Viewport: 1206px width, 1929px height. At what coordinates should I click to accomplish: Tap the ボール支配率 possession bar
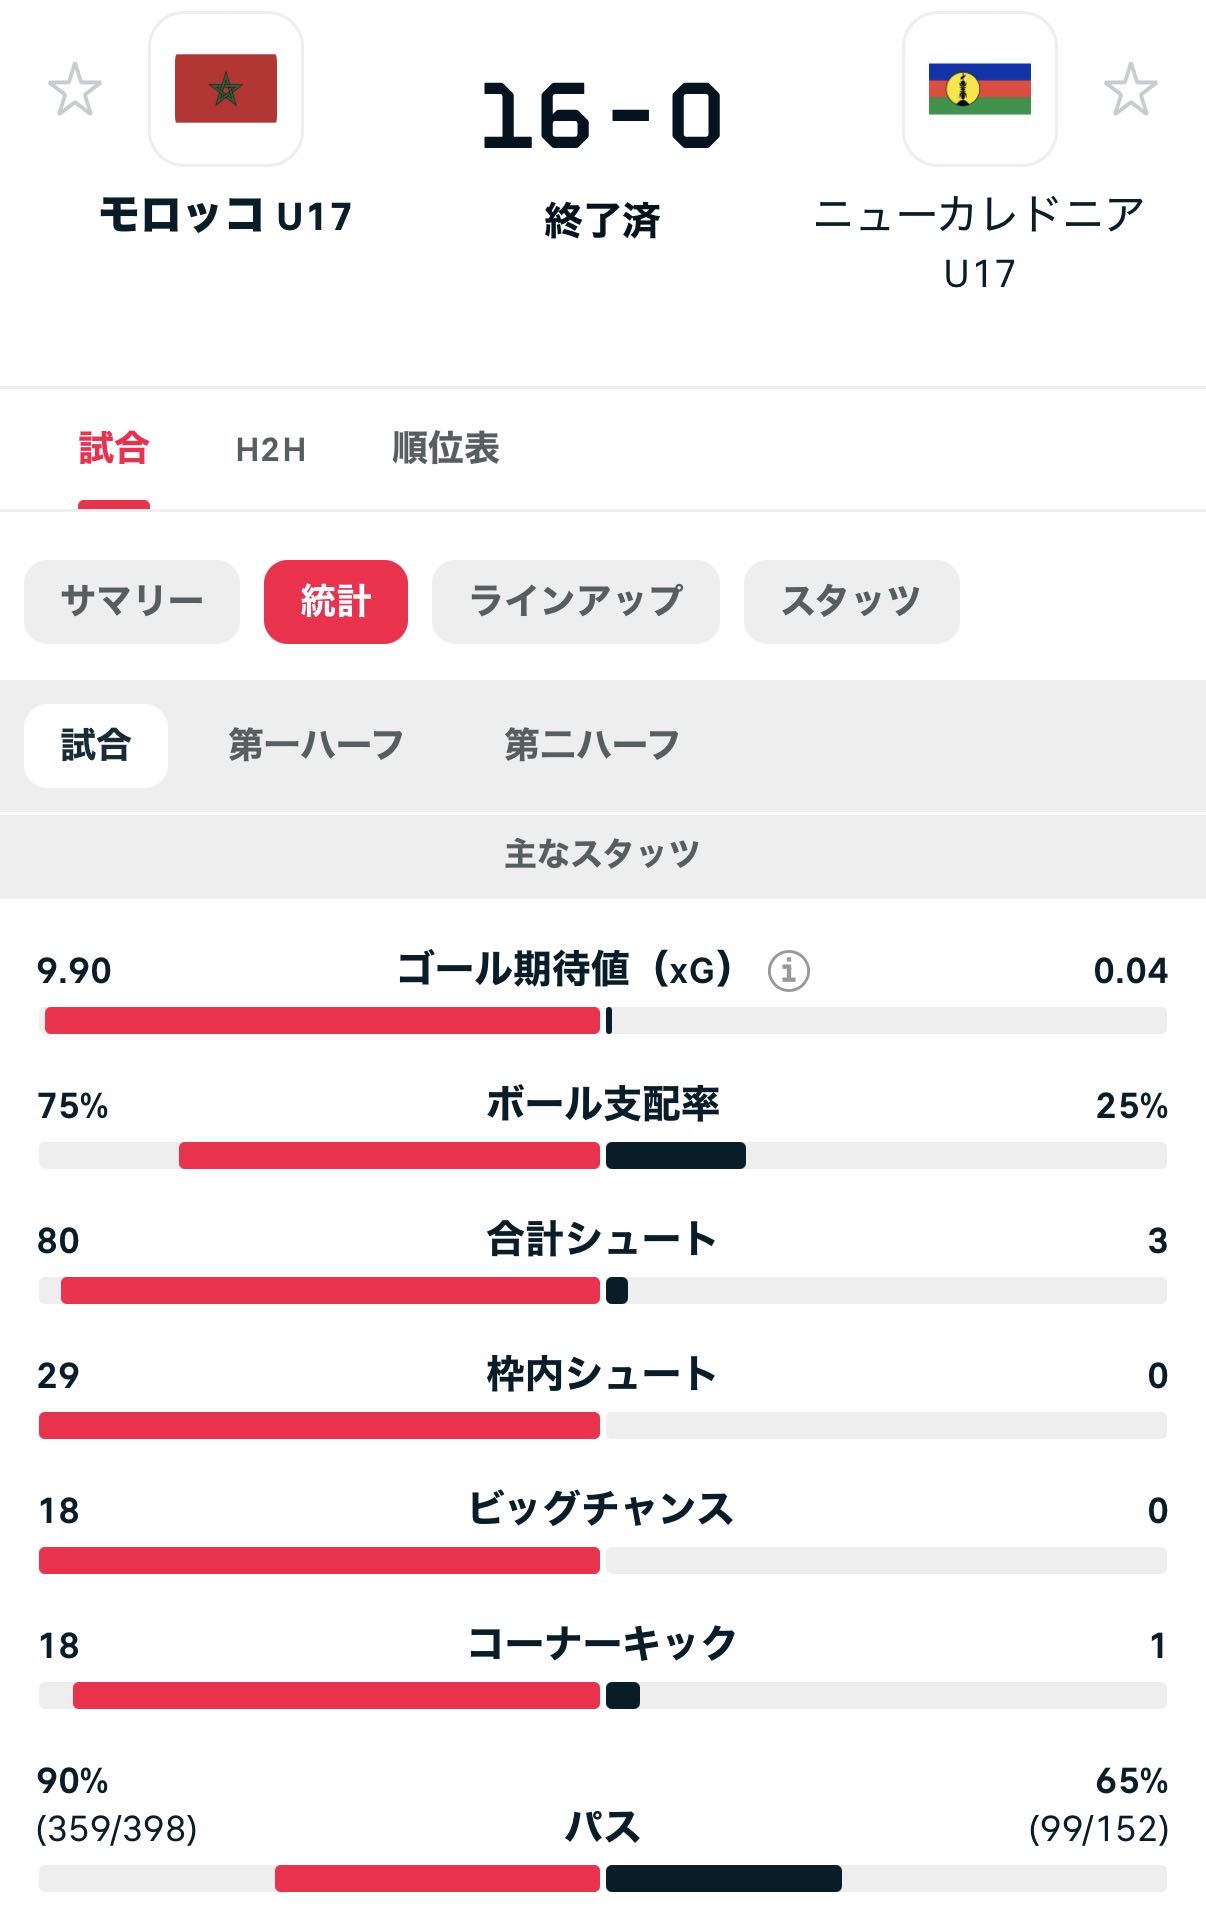[x=603, y=1155]
